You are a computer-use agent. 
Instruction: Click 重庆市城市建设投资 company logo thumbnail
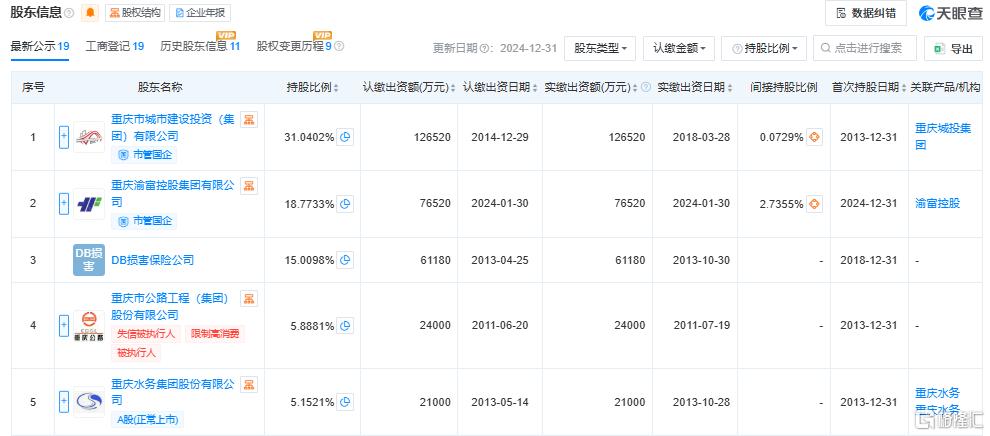point(89,137)
